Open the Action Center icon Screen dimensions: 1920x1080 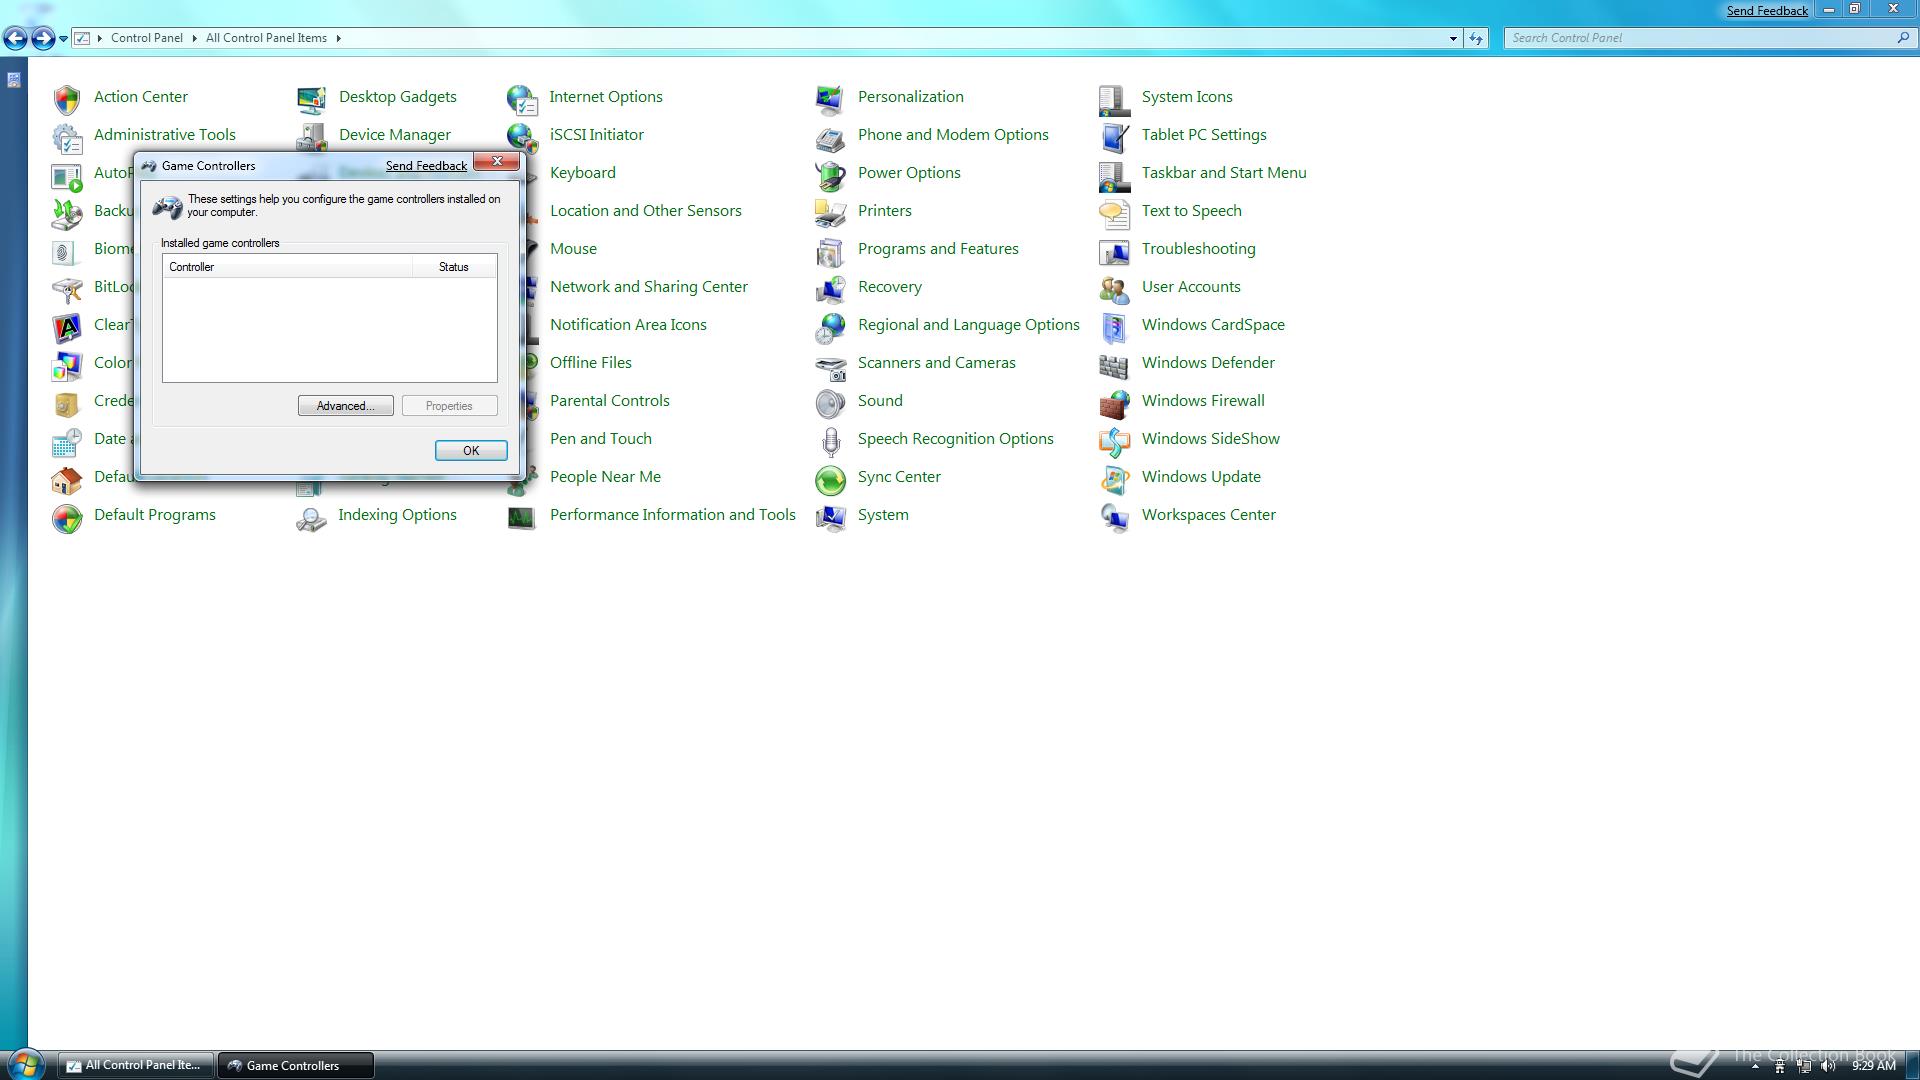67,98
